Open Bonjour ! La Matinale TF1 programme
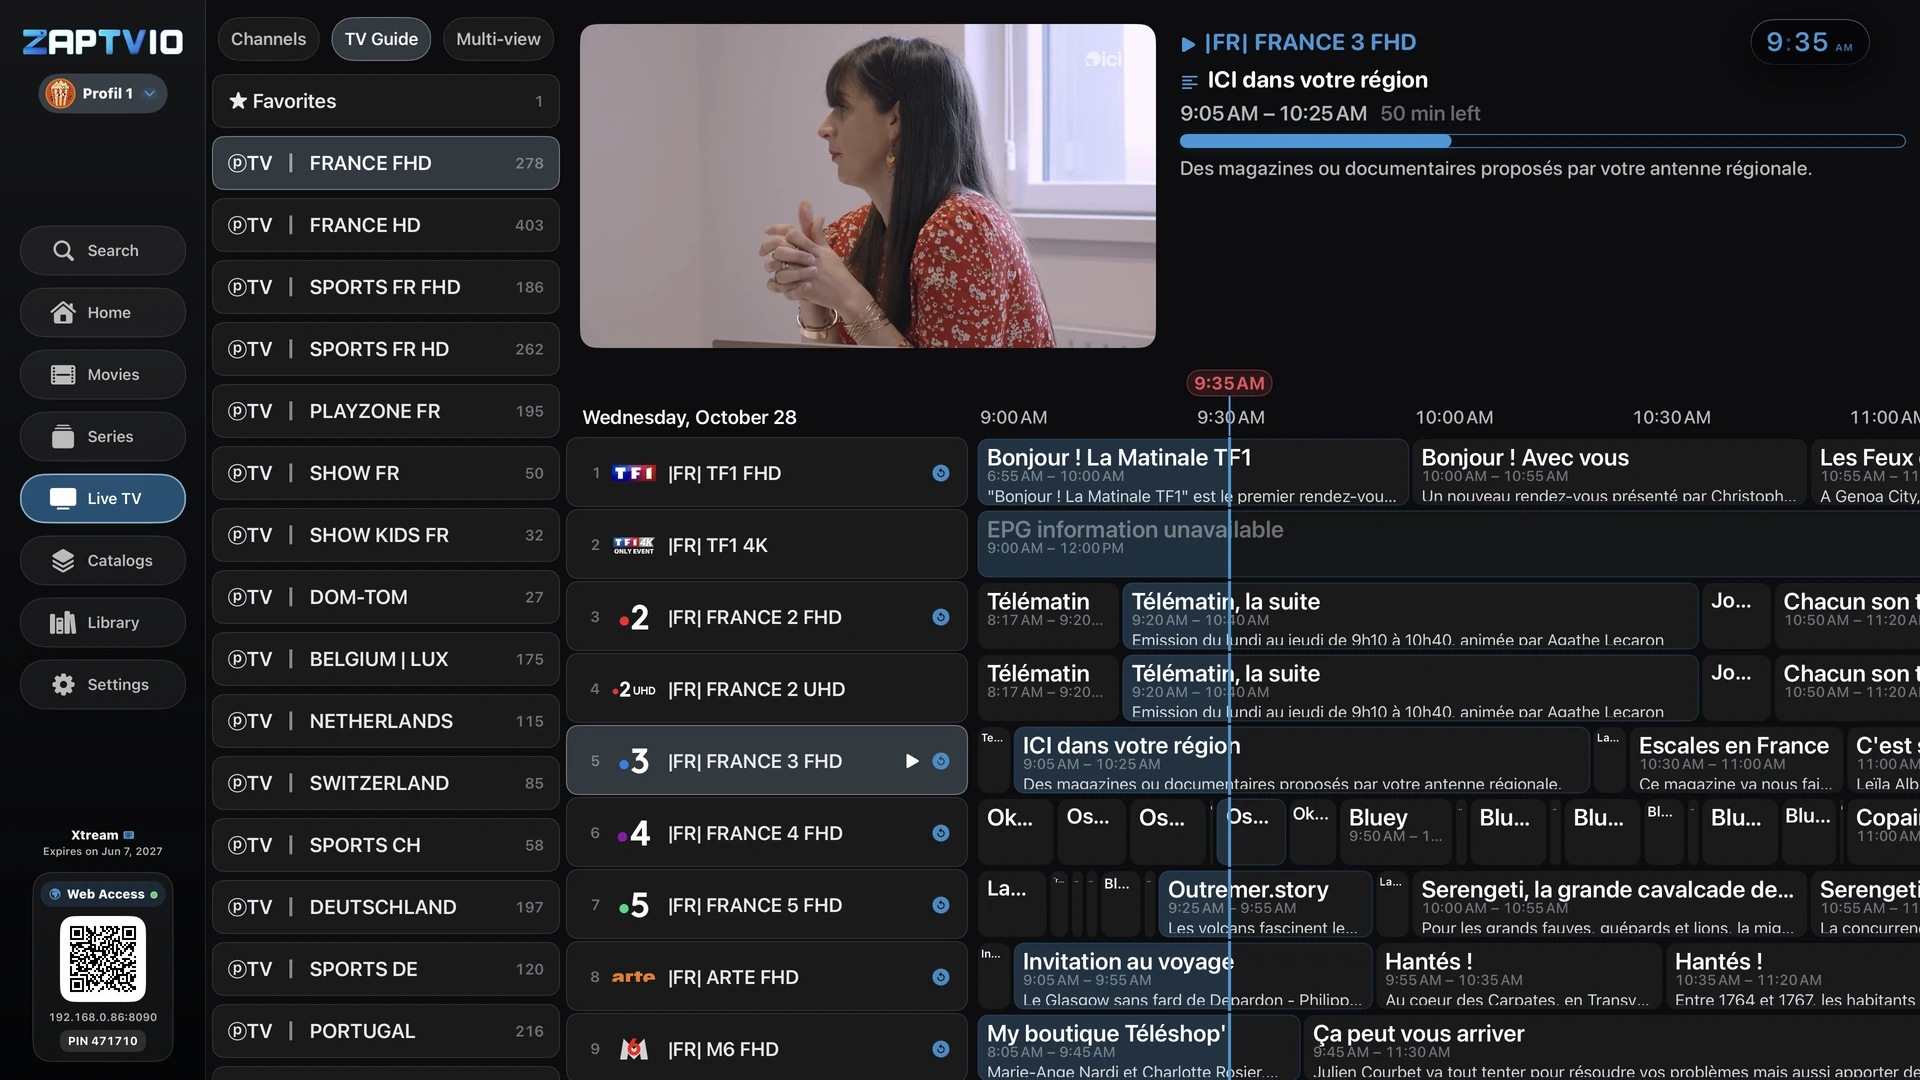The height and width of the screenshot is (1080, 1920). [x=1193, y=473]
